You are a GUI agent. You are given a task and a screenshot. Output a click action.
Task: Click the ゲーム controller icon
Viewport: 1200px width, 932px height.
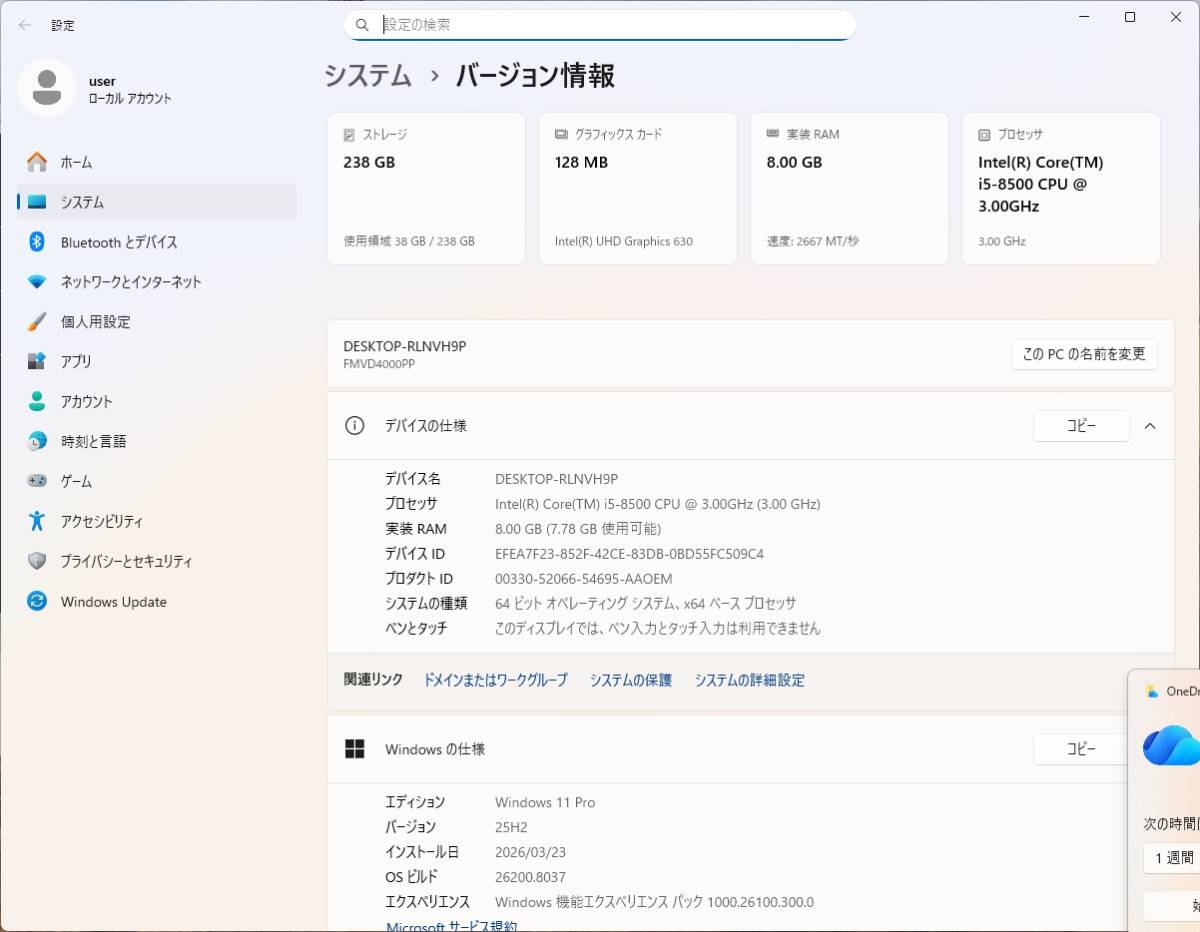click(37, 481)
